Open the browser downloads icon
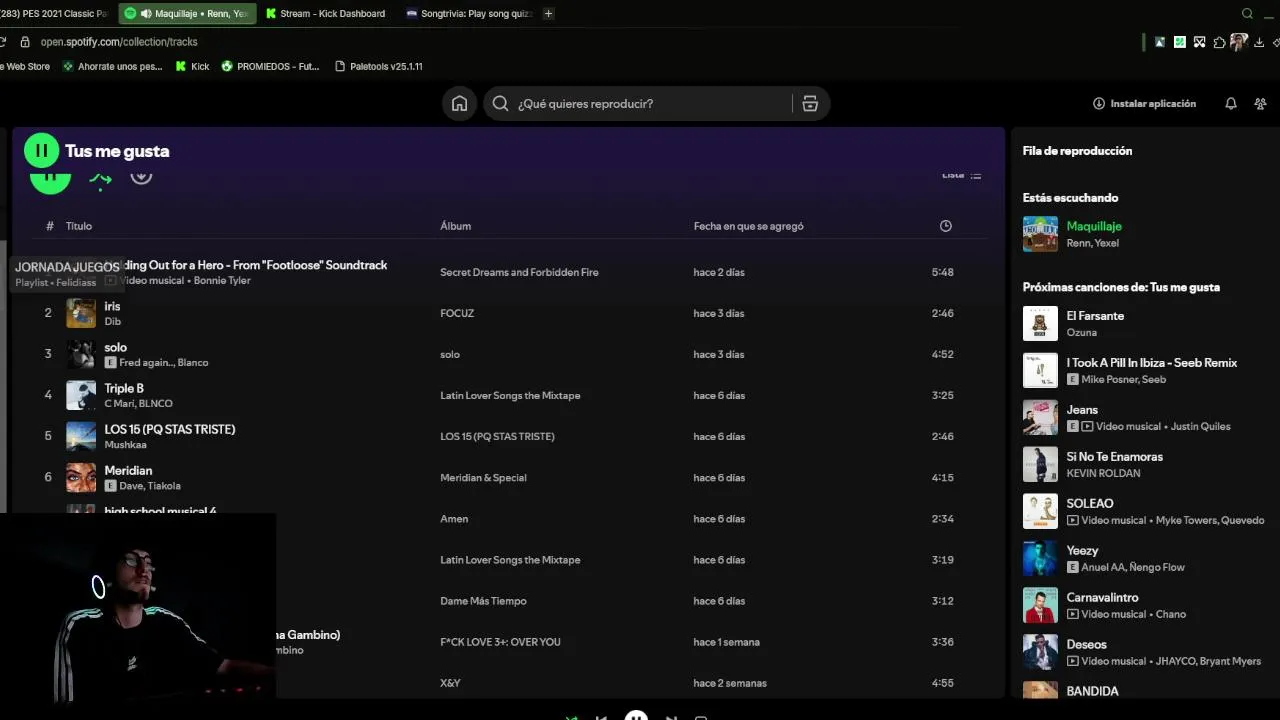 point(1259,42)
